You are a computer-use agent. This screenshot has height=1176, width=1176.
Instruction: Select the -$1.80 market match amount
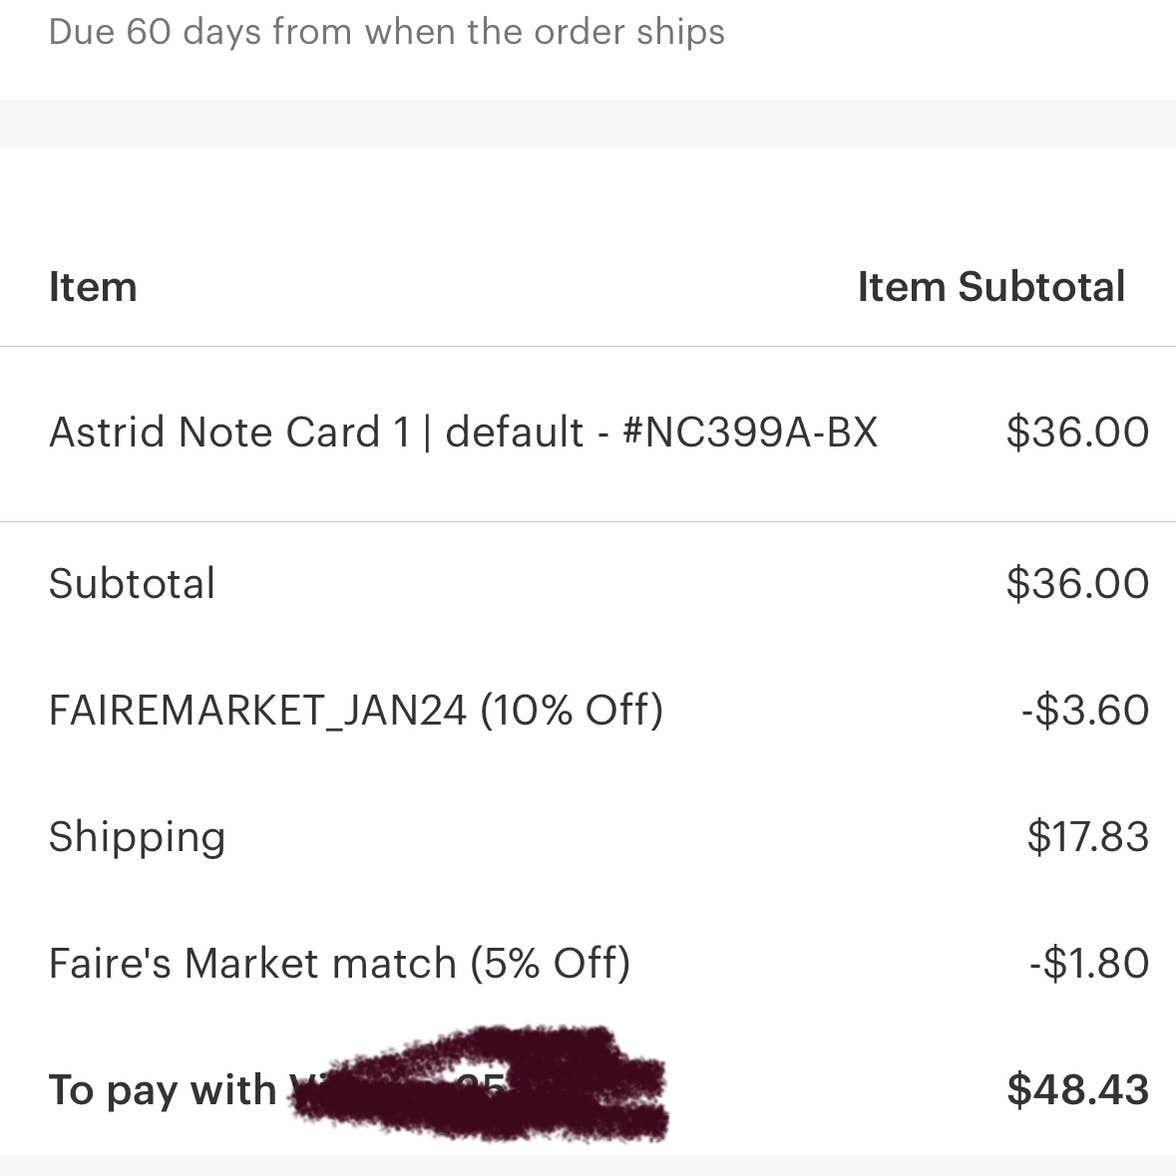tap(1089, 964)
